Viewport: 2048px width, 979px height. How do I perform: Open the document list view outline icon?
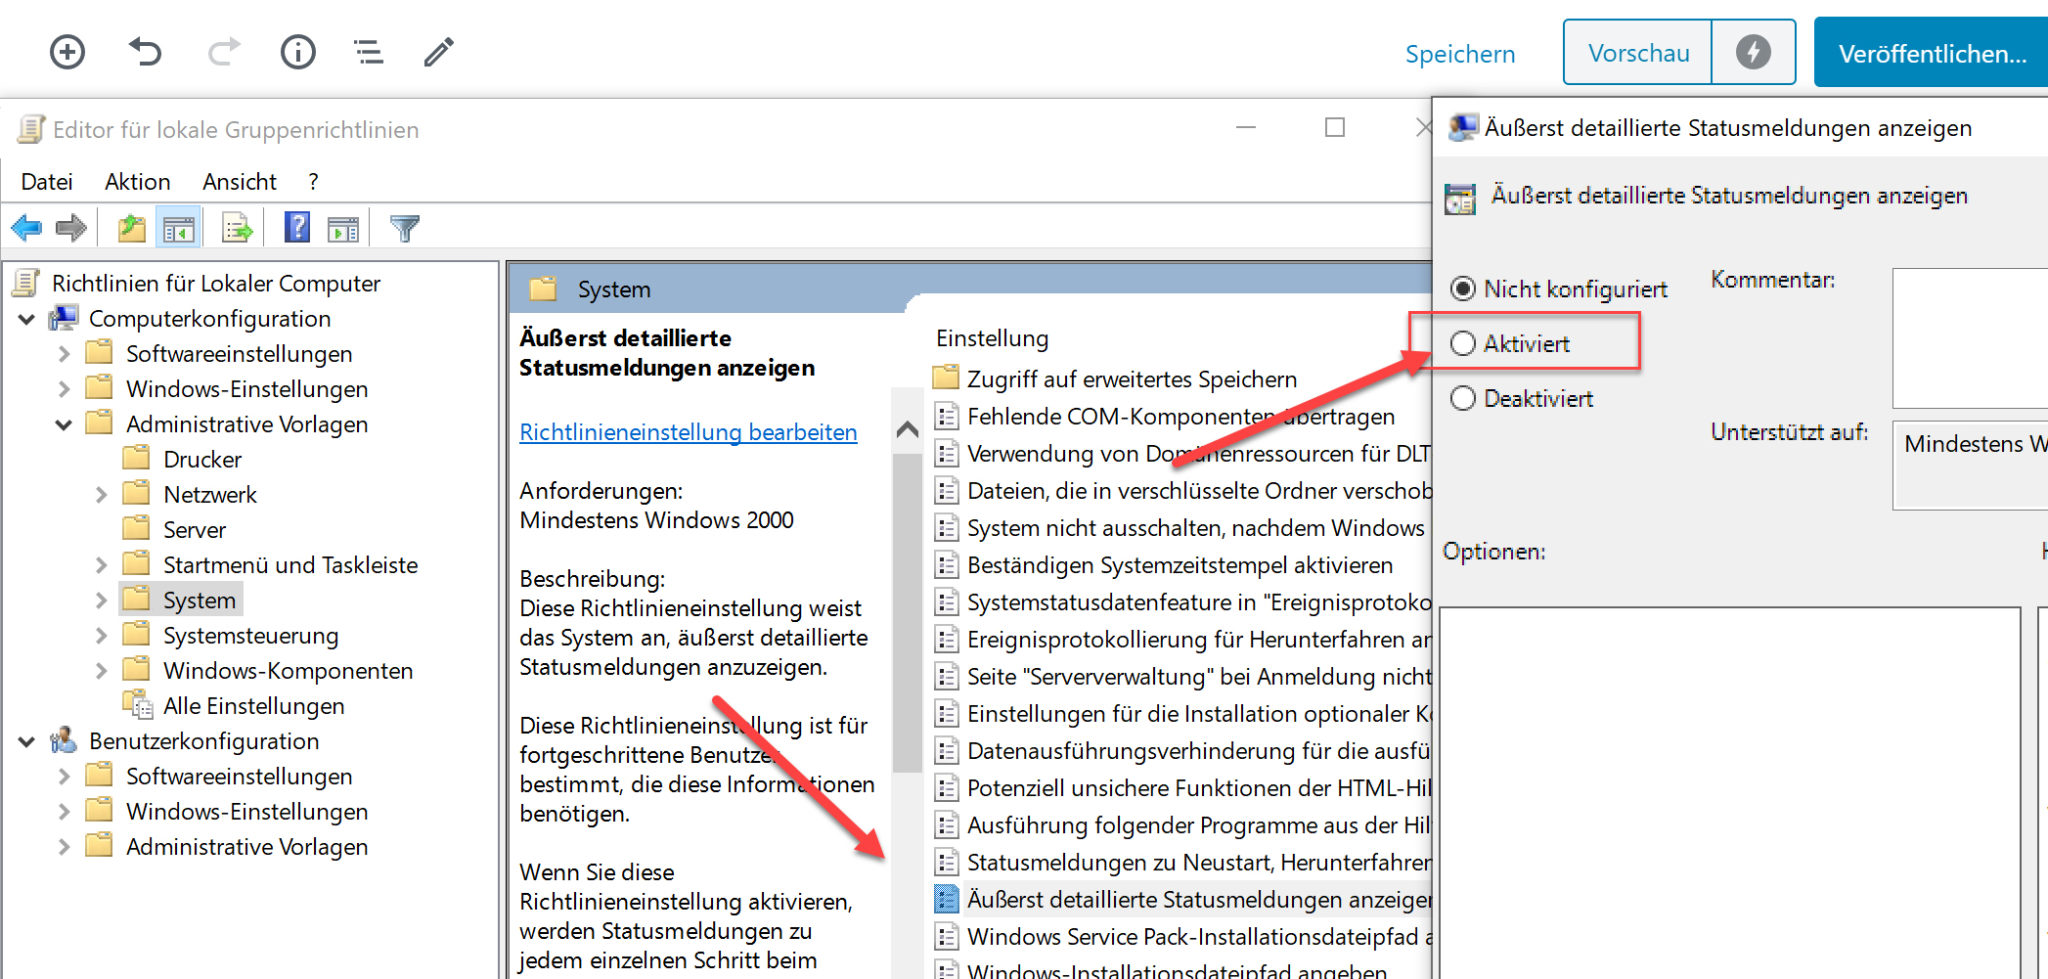coord(368,51)
